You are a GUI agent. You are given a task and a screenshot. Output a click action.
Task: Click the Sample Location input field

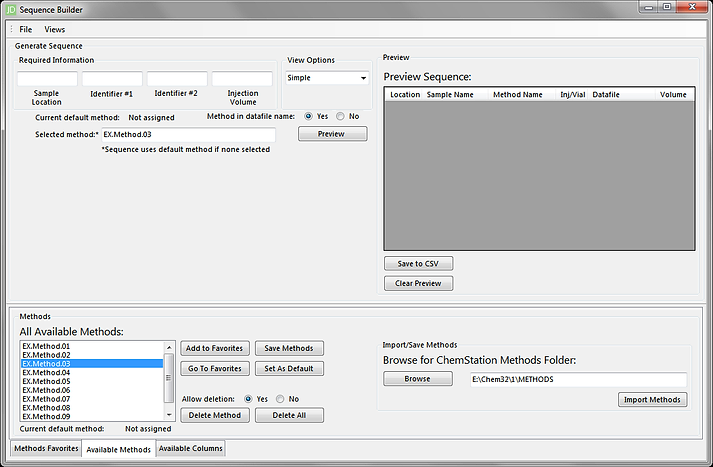[x=47, y=79]
